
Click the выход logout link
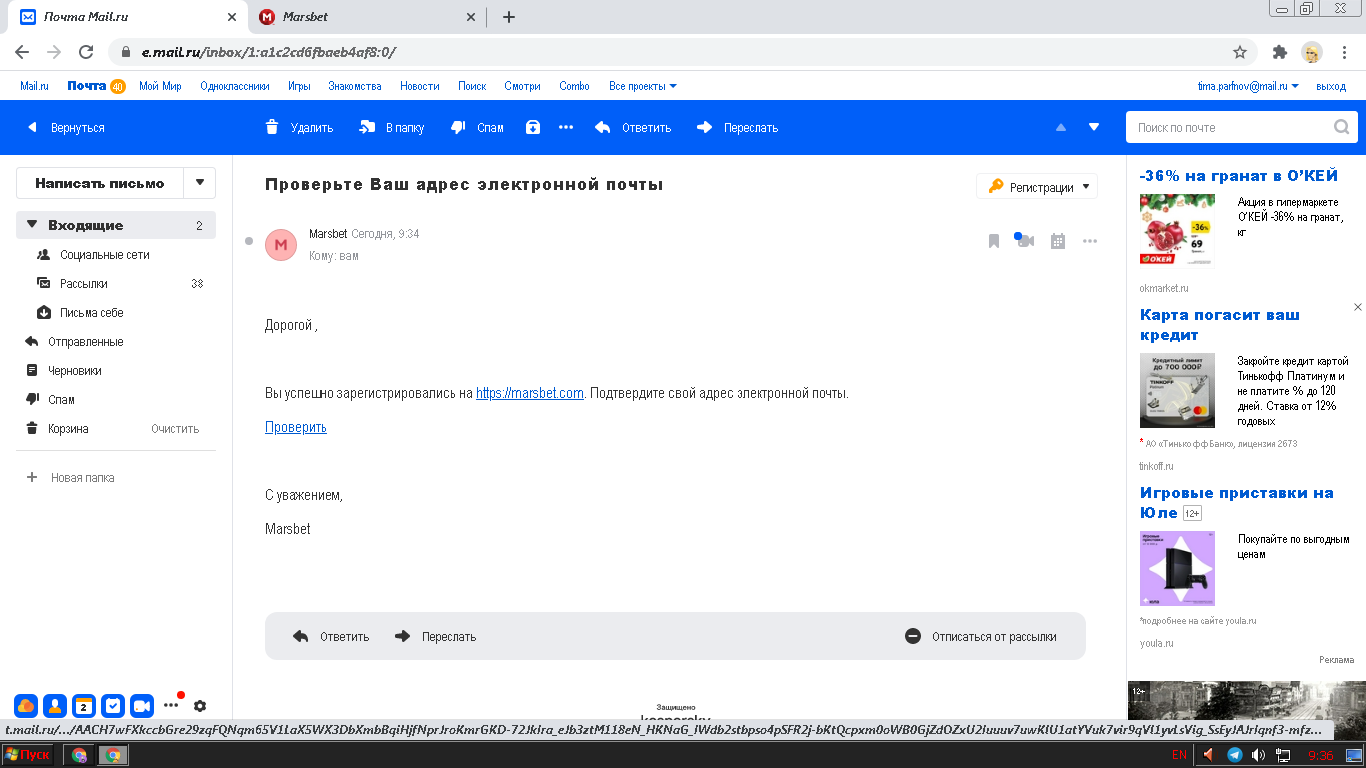point(1331,86)
